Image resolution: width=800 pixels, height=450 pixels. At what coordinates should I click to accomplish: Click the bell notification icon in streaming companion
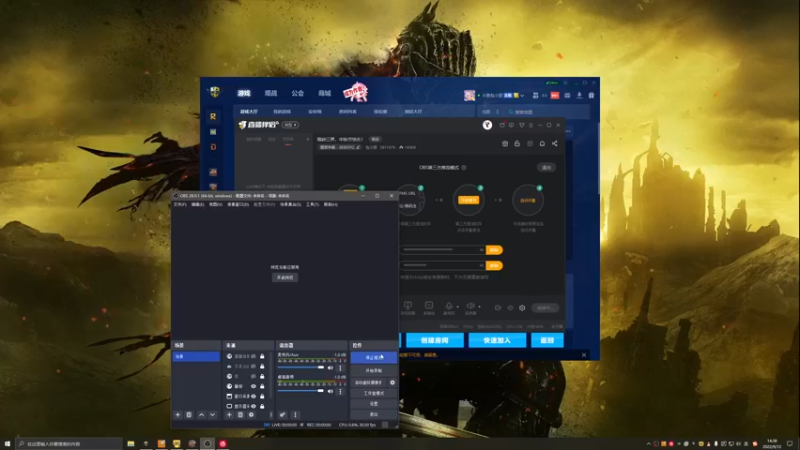542,143
